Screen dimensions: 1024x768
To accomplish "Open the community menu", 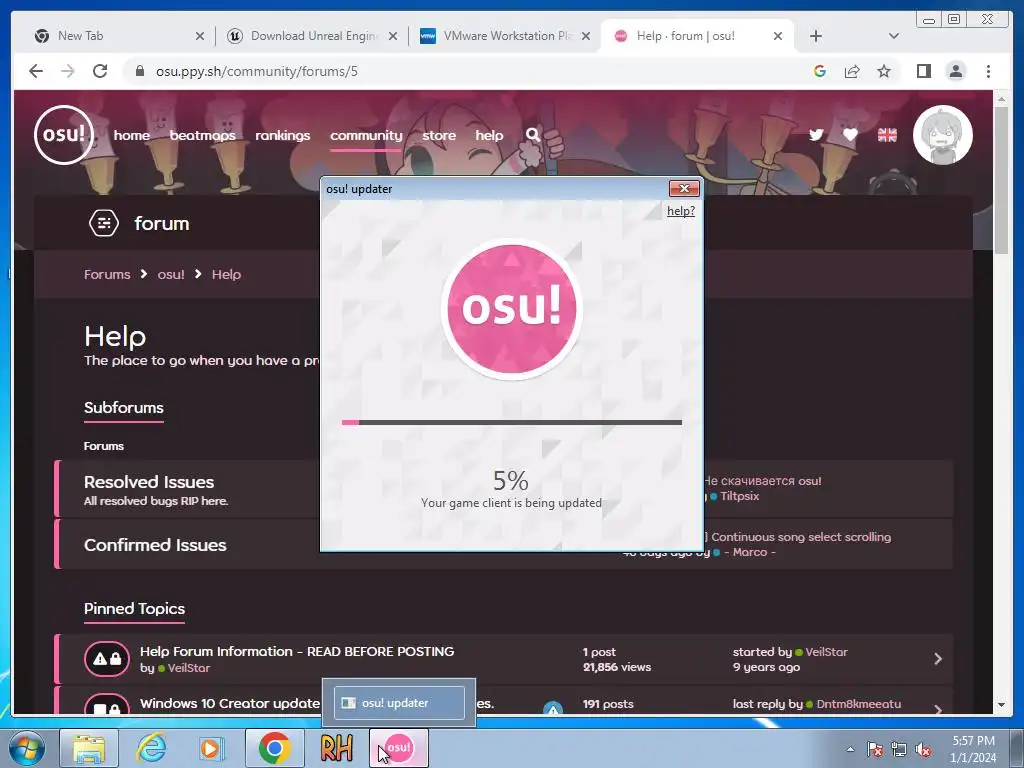I will pyautogui.click(x=366, y=135).
